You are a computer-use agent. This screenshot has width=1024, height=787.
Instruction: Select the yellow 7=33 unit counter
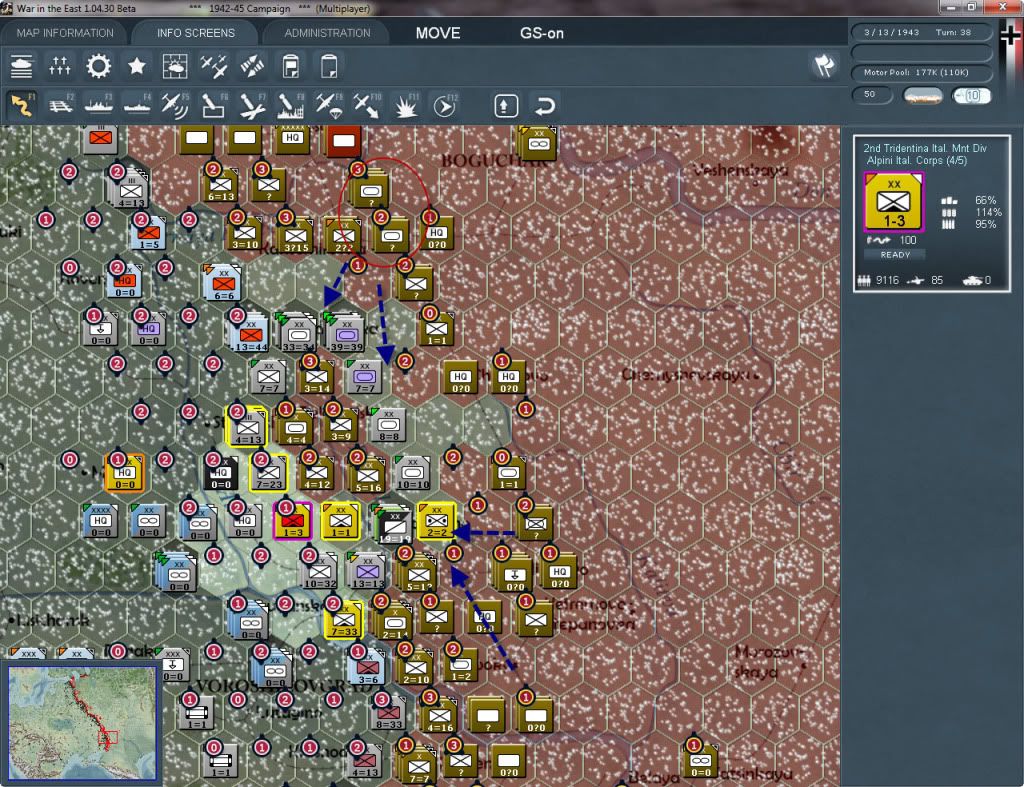coord(344,619)
